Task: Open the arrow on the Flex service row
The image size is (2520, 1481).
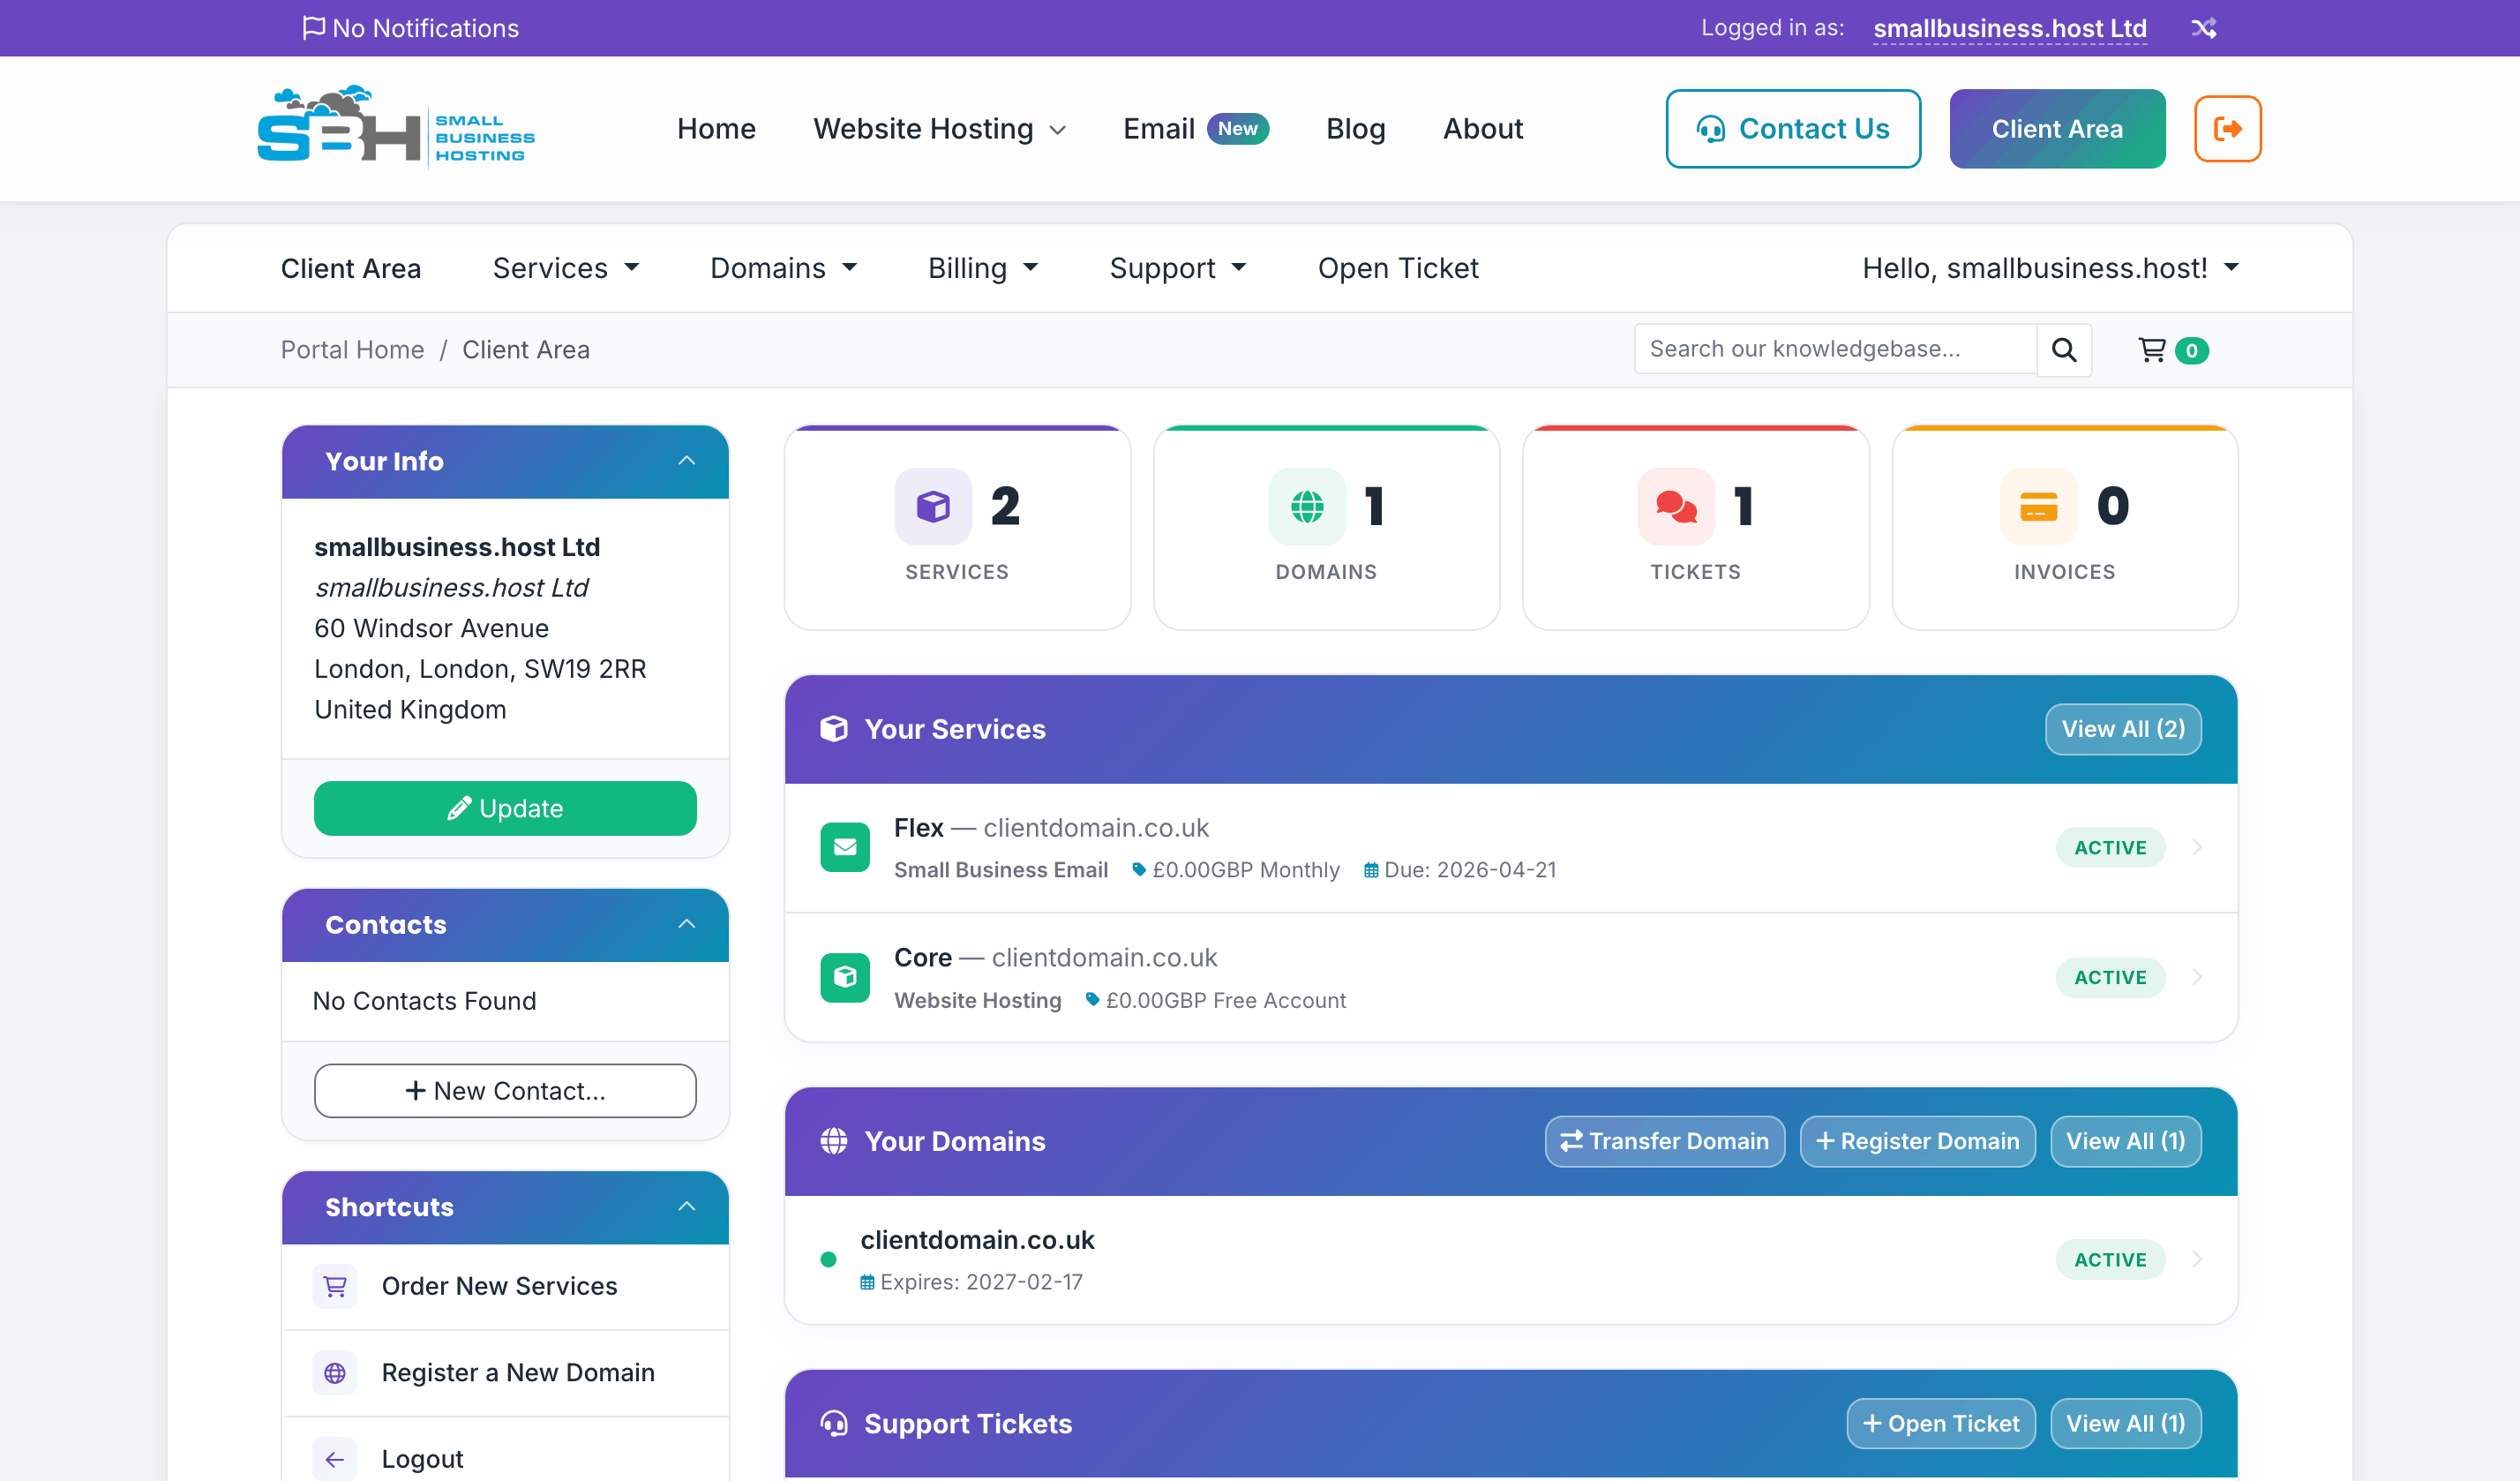Action: point(2197,848)
